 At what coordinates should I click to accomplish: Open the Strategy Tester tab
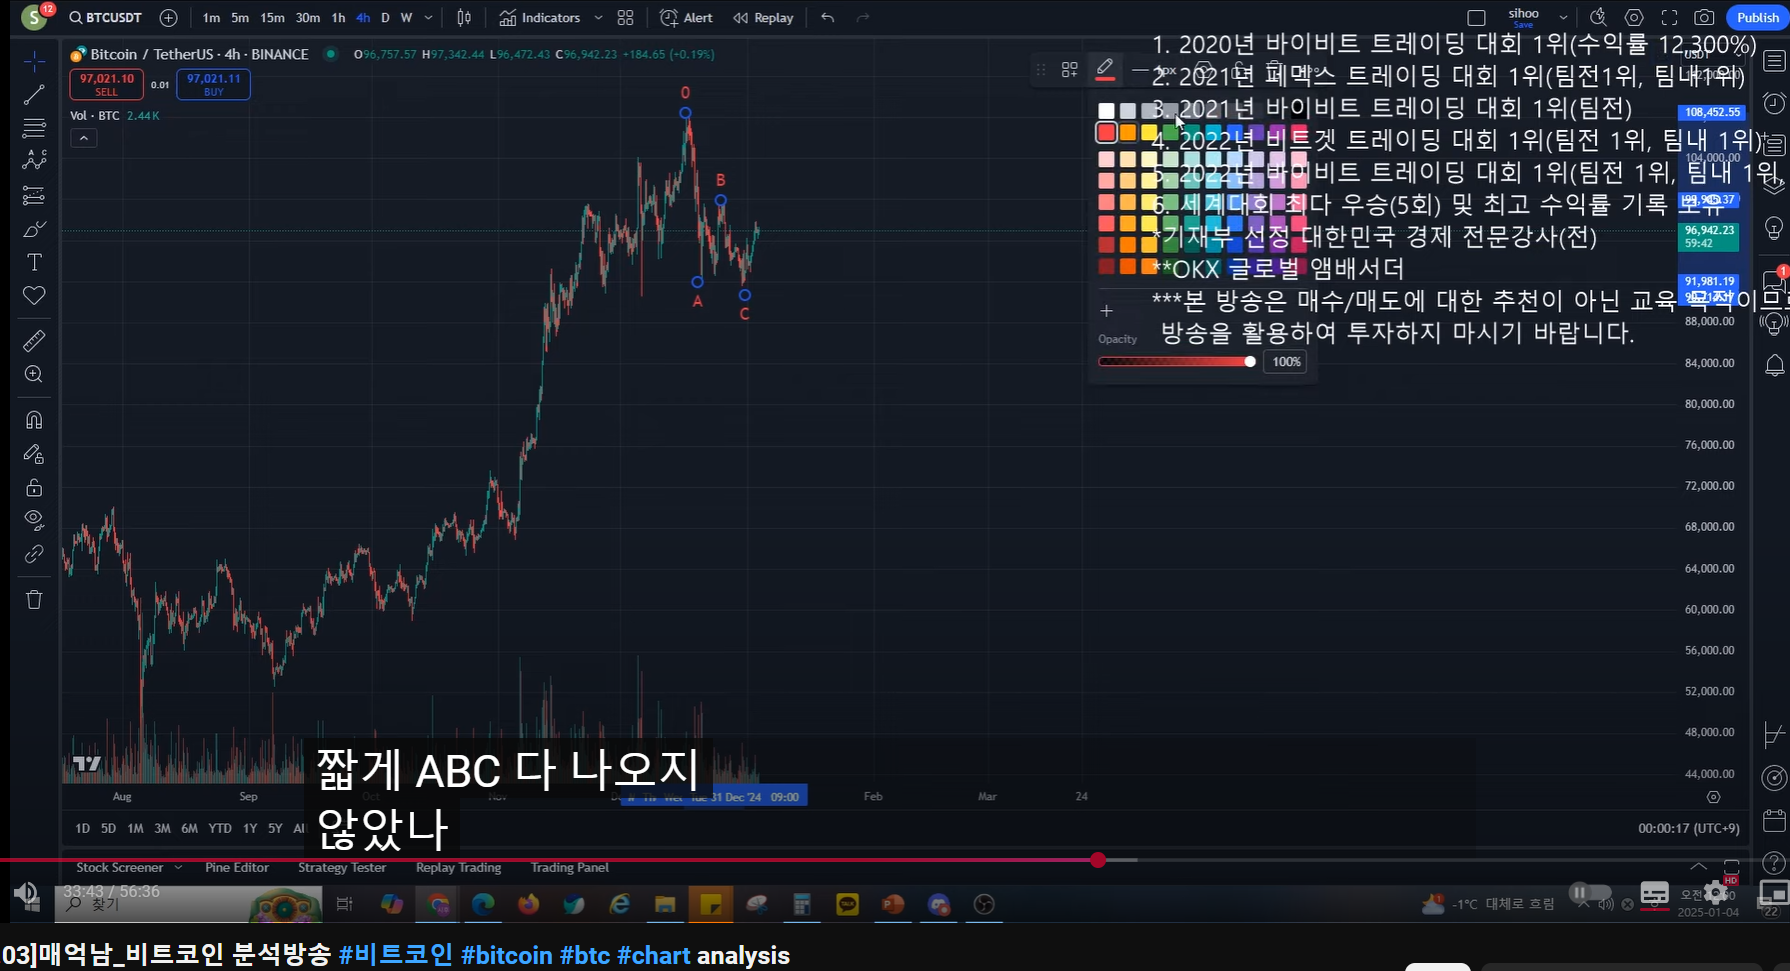click(x=342, y=867)
